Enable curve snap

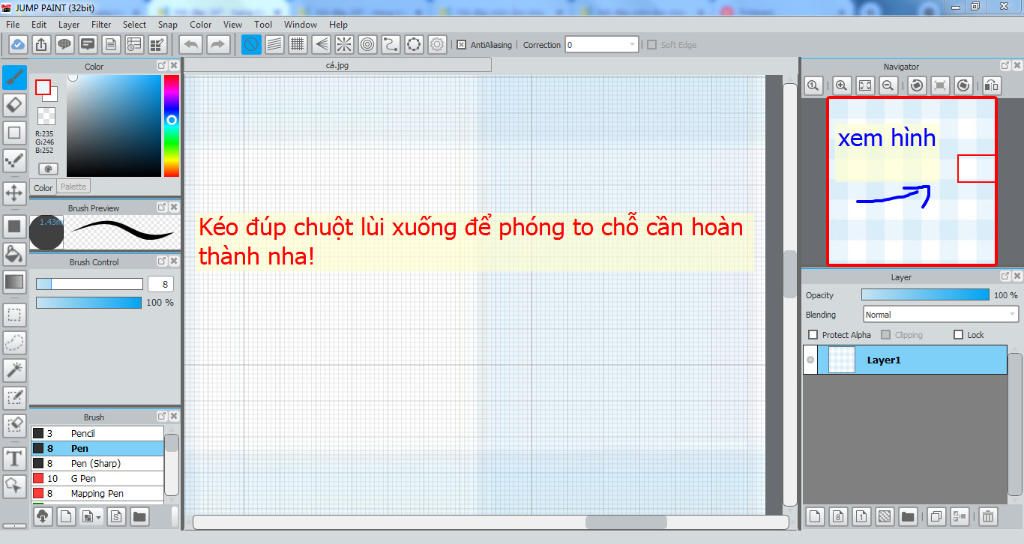[x=391, y=44]
